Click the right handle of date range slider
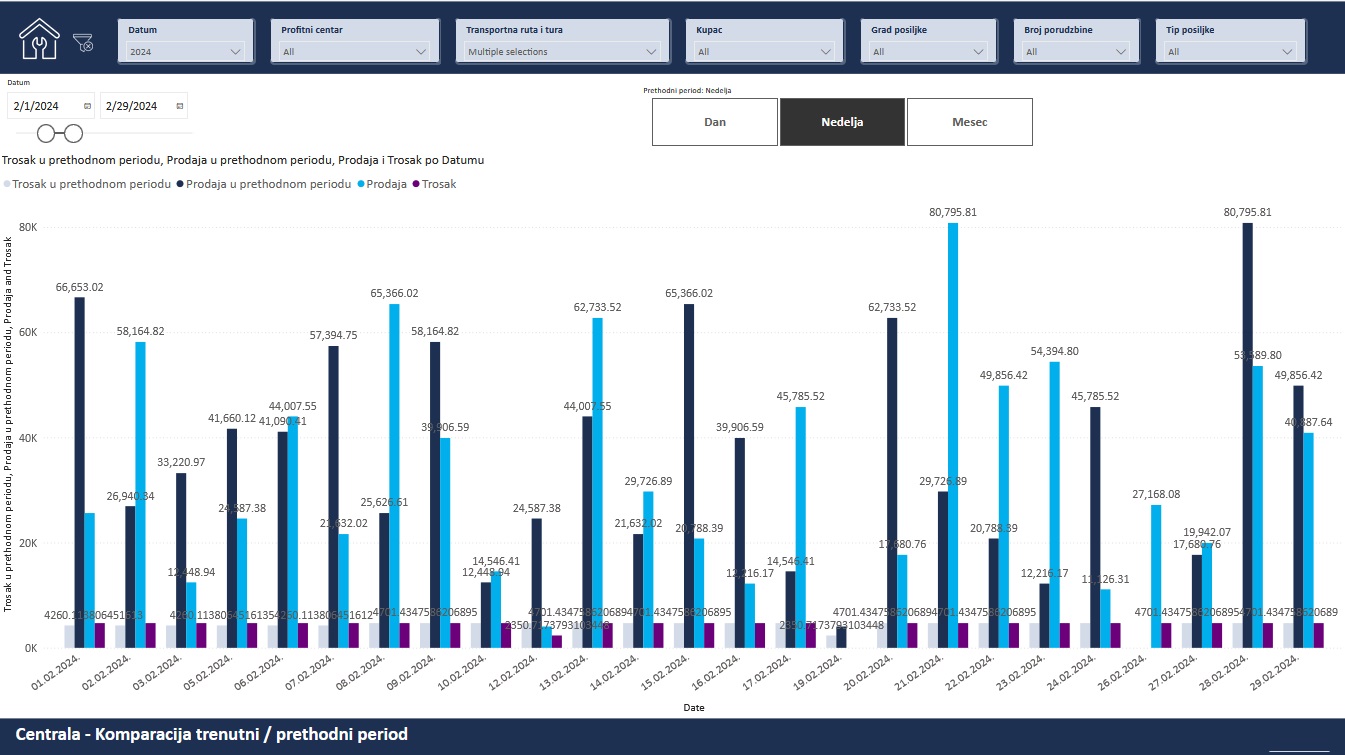This screenshot has width=1345, height=755. click(x=74, y=133)
